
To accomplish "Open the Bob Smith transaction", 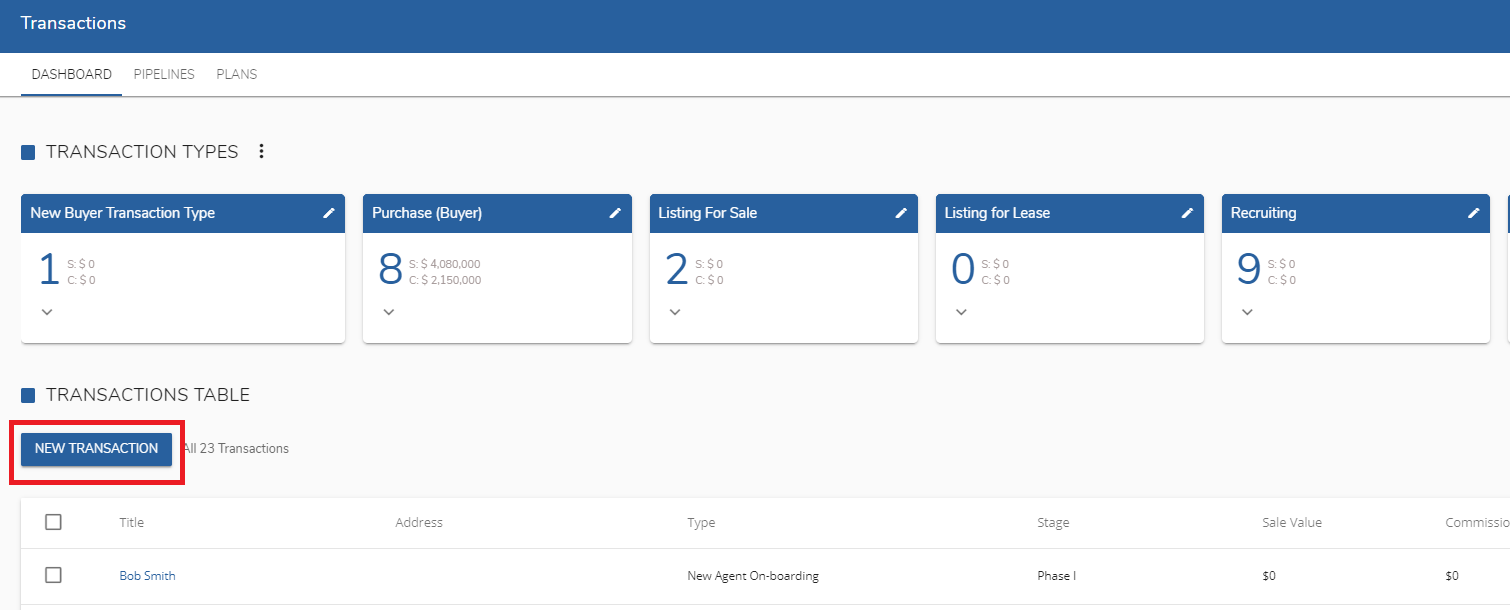I will (x=146, y=575).
